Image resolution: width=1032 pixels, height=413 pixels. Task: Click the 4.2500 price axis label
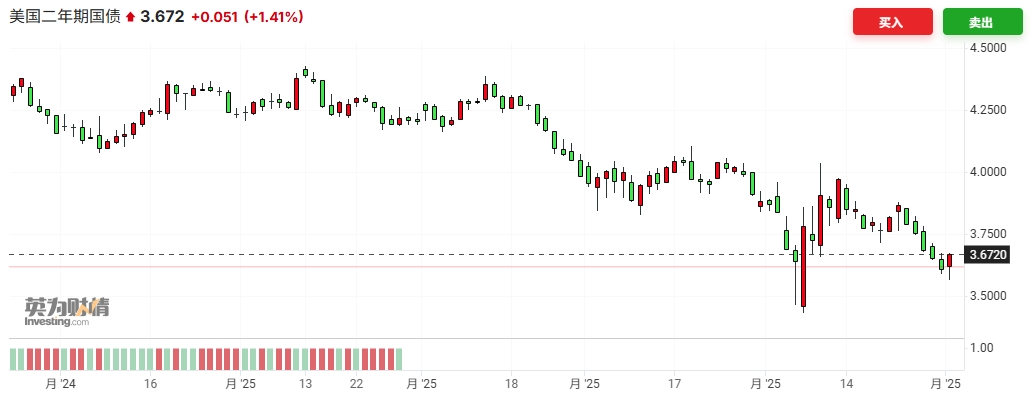pos(987,110)
